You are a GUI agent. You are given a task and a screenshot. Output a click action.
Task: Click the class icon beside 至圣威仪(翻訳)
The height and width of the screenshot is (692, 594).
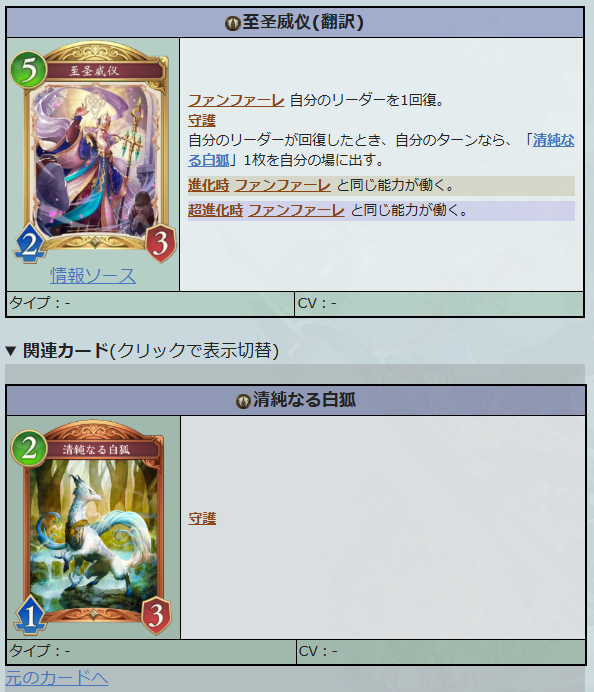coord(232,23)
